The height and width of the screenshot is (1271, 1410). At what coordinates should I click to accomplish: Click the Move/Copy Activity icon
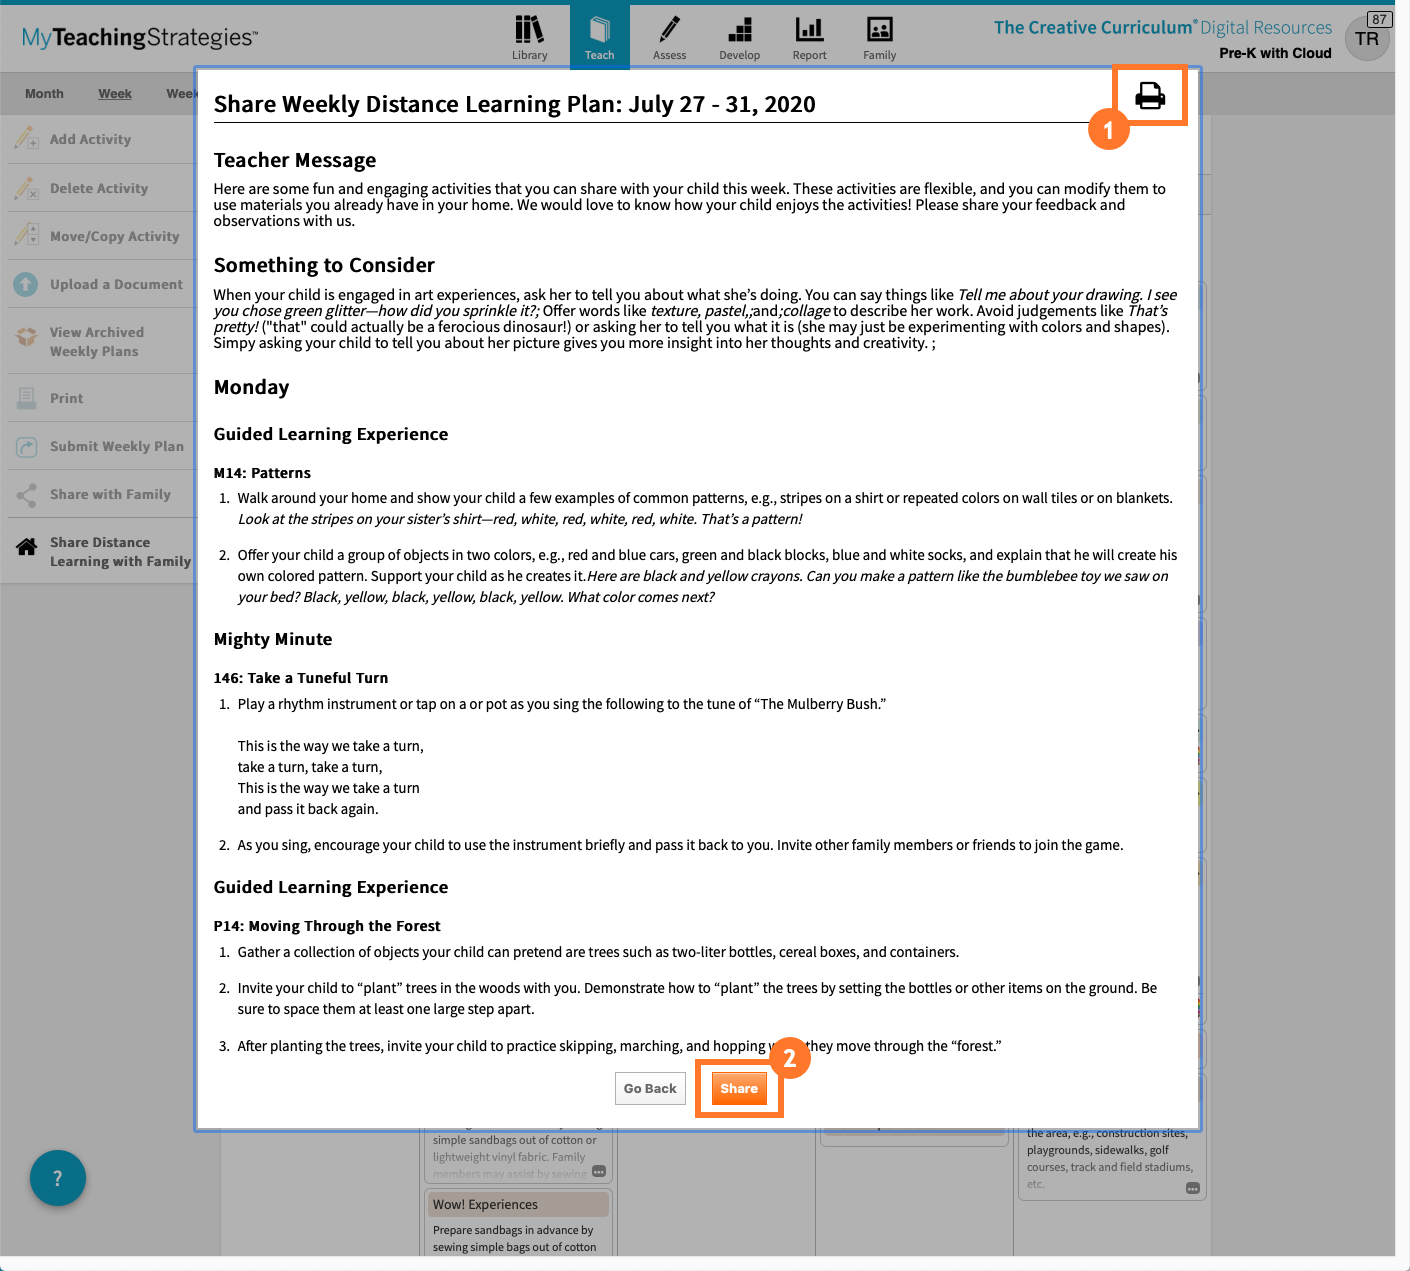point(27,236)
